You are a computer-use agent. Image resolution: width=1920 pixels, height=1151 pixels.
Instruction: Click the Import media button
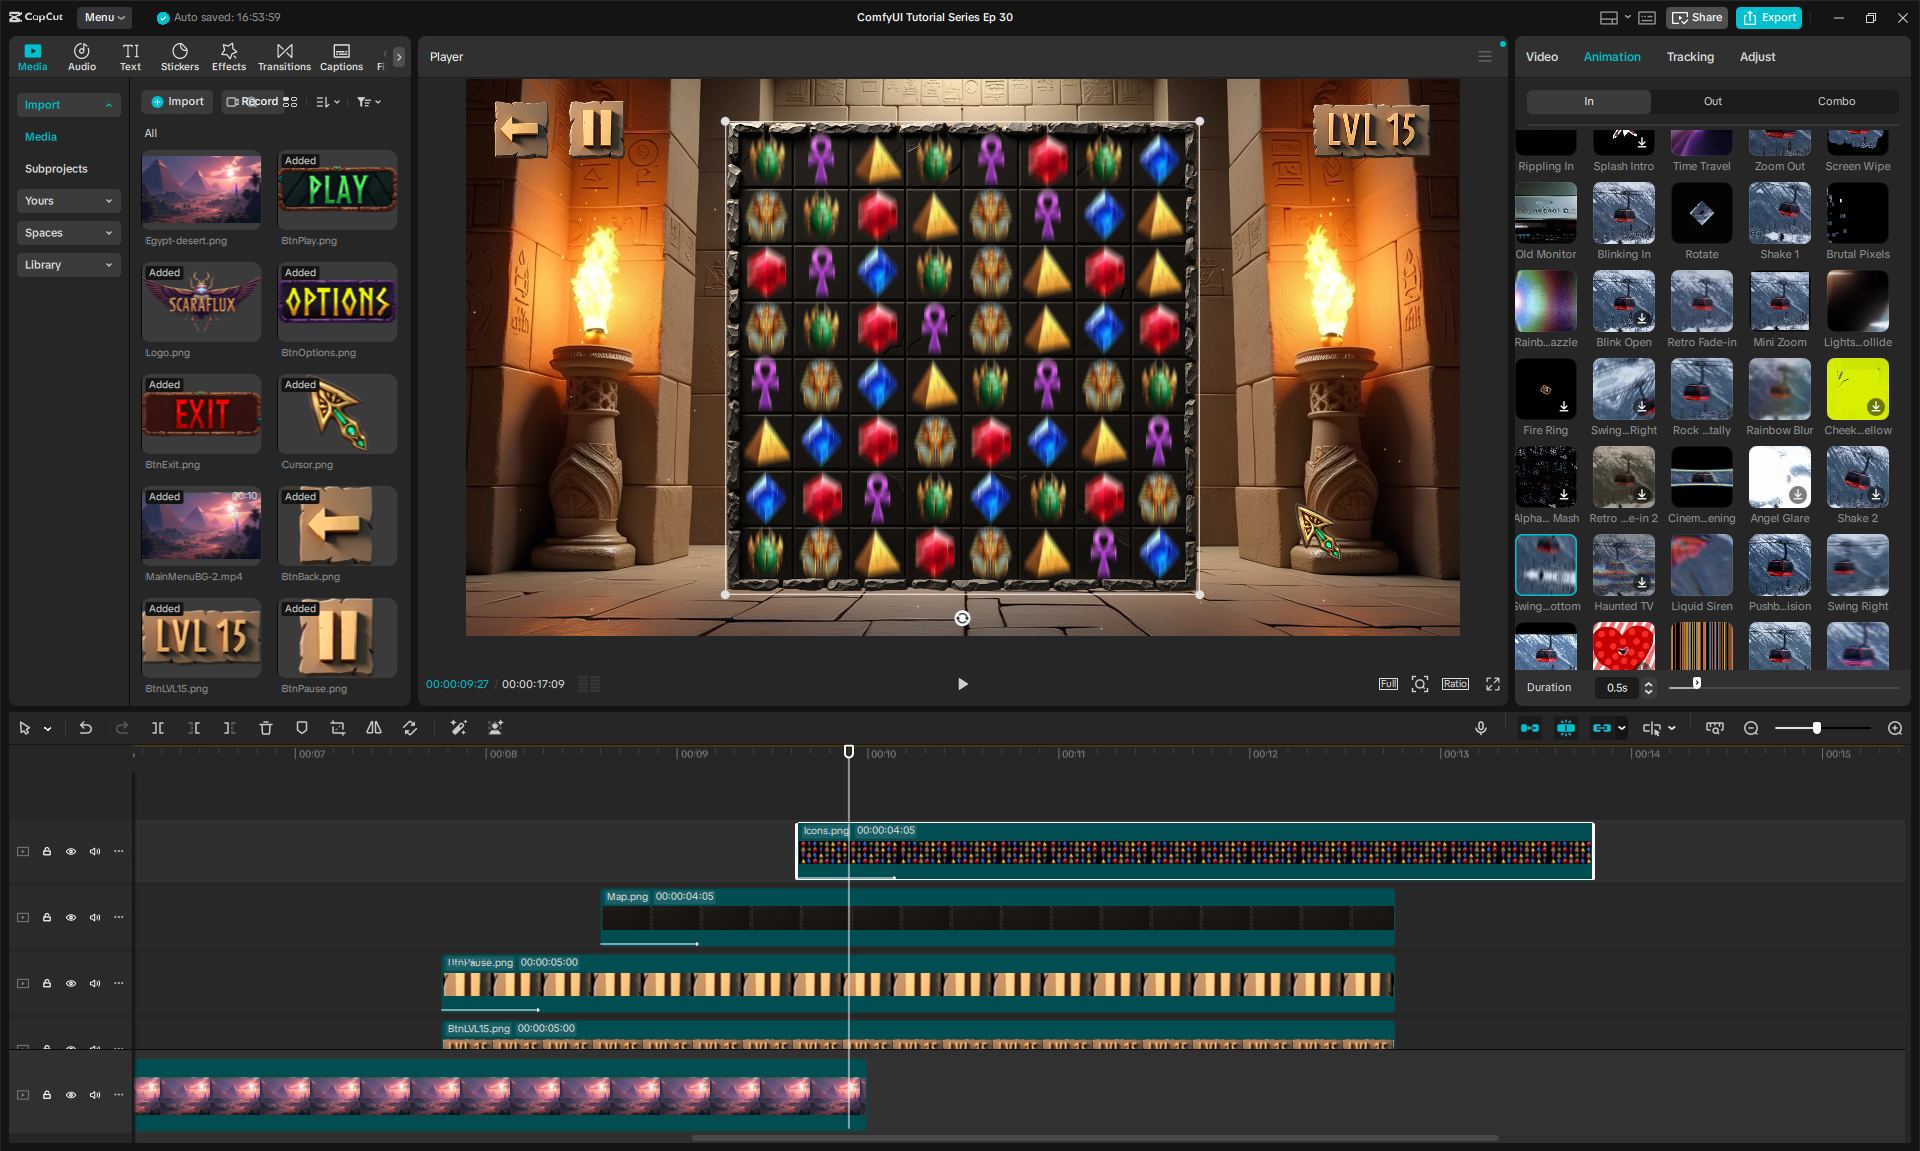point(177,102)
